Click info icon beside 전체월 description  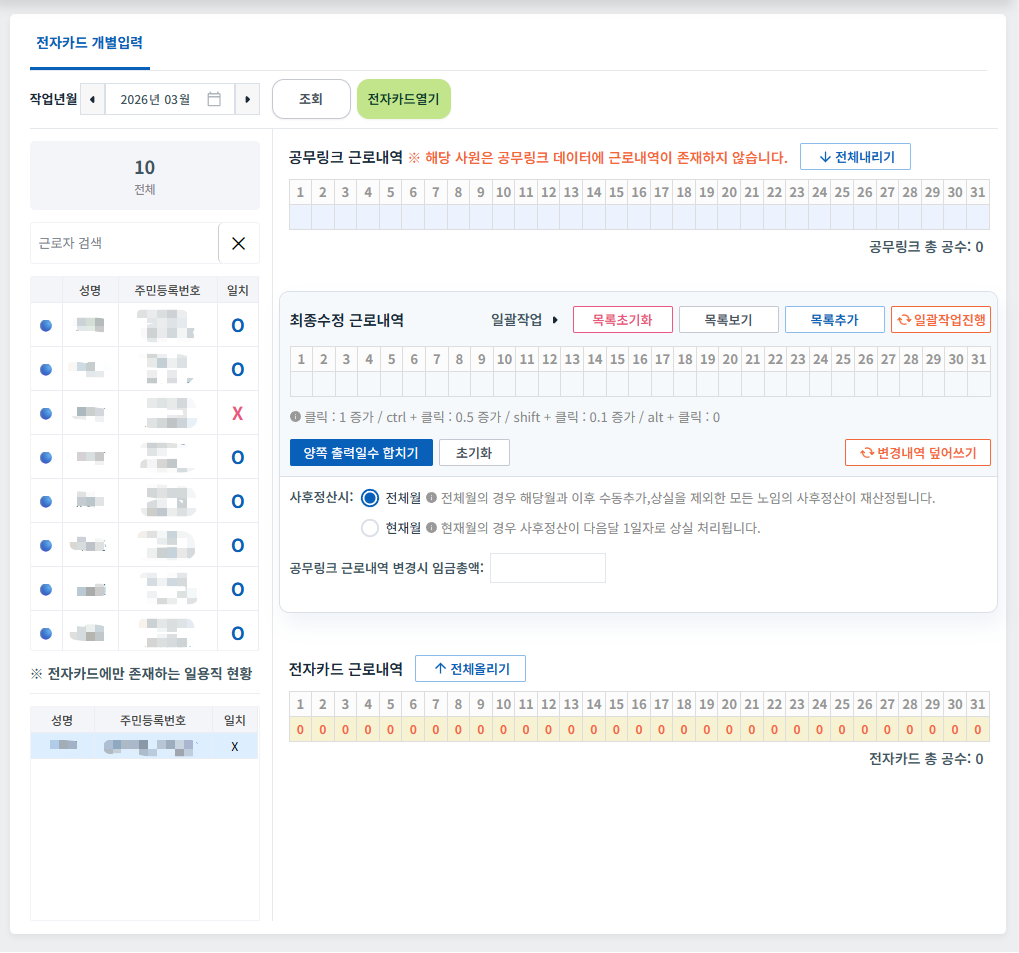click(431, 498)
